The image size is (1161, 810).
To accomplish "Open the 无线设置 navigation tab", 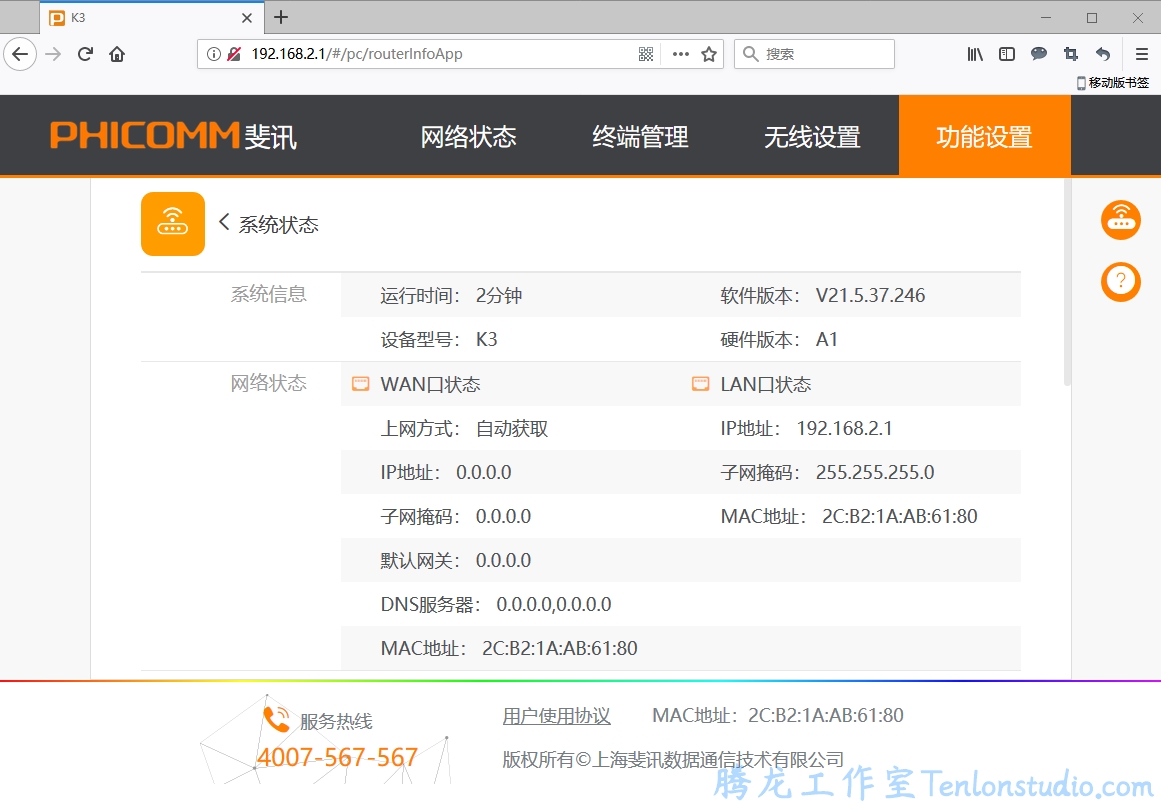I will [x=812, y=137].
